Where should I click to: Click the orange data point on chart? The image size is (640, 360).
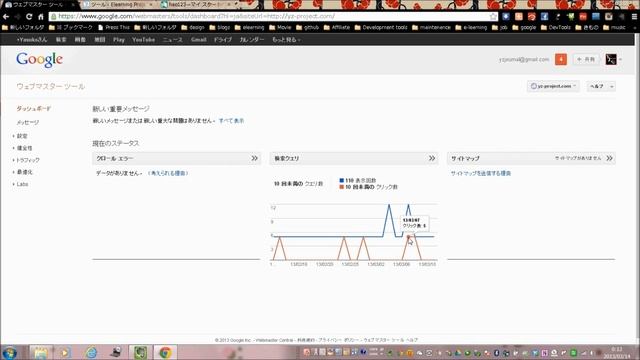coord(408,237)
